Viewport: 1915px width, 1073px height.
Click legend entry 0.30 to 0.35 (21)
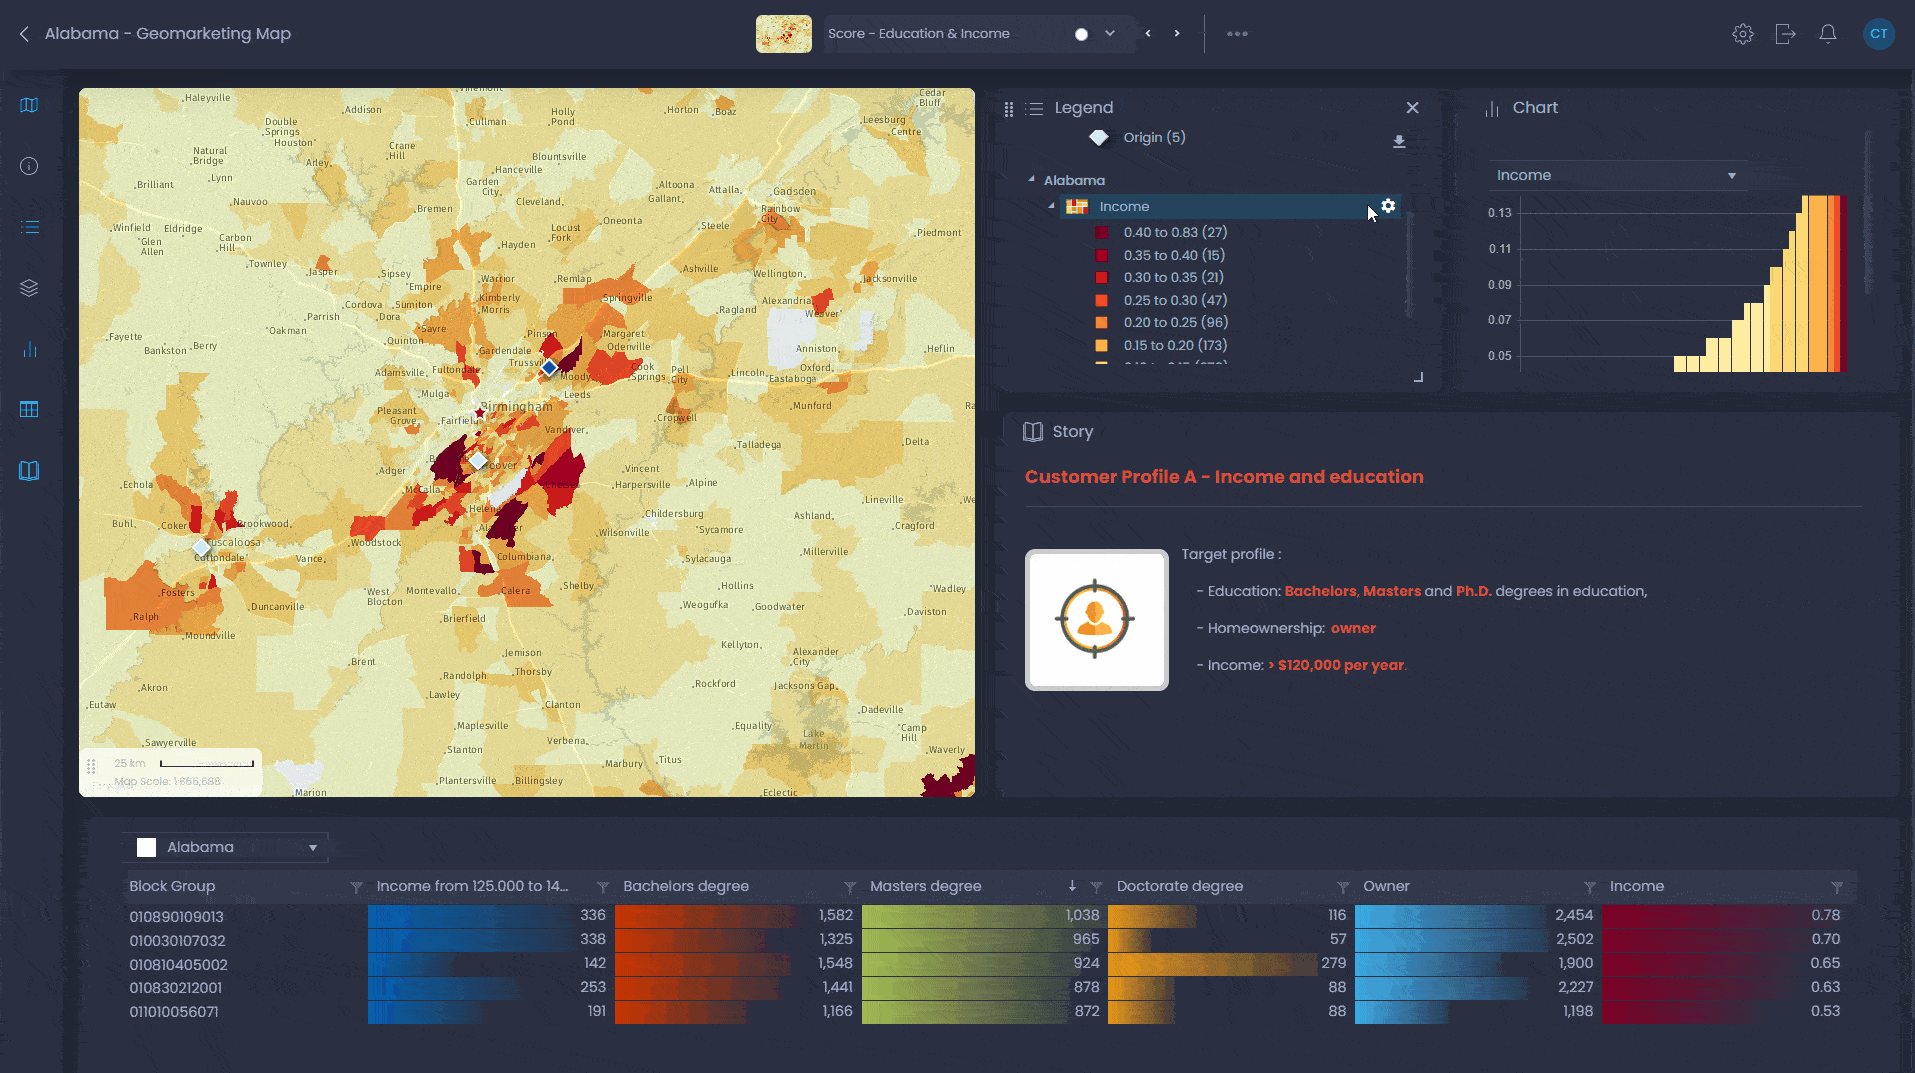[x=1174, y=277]
